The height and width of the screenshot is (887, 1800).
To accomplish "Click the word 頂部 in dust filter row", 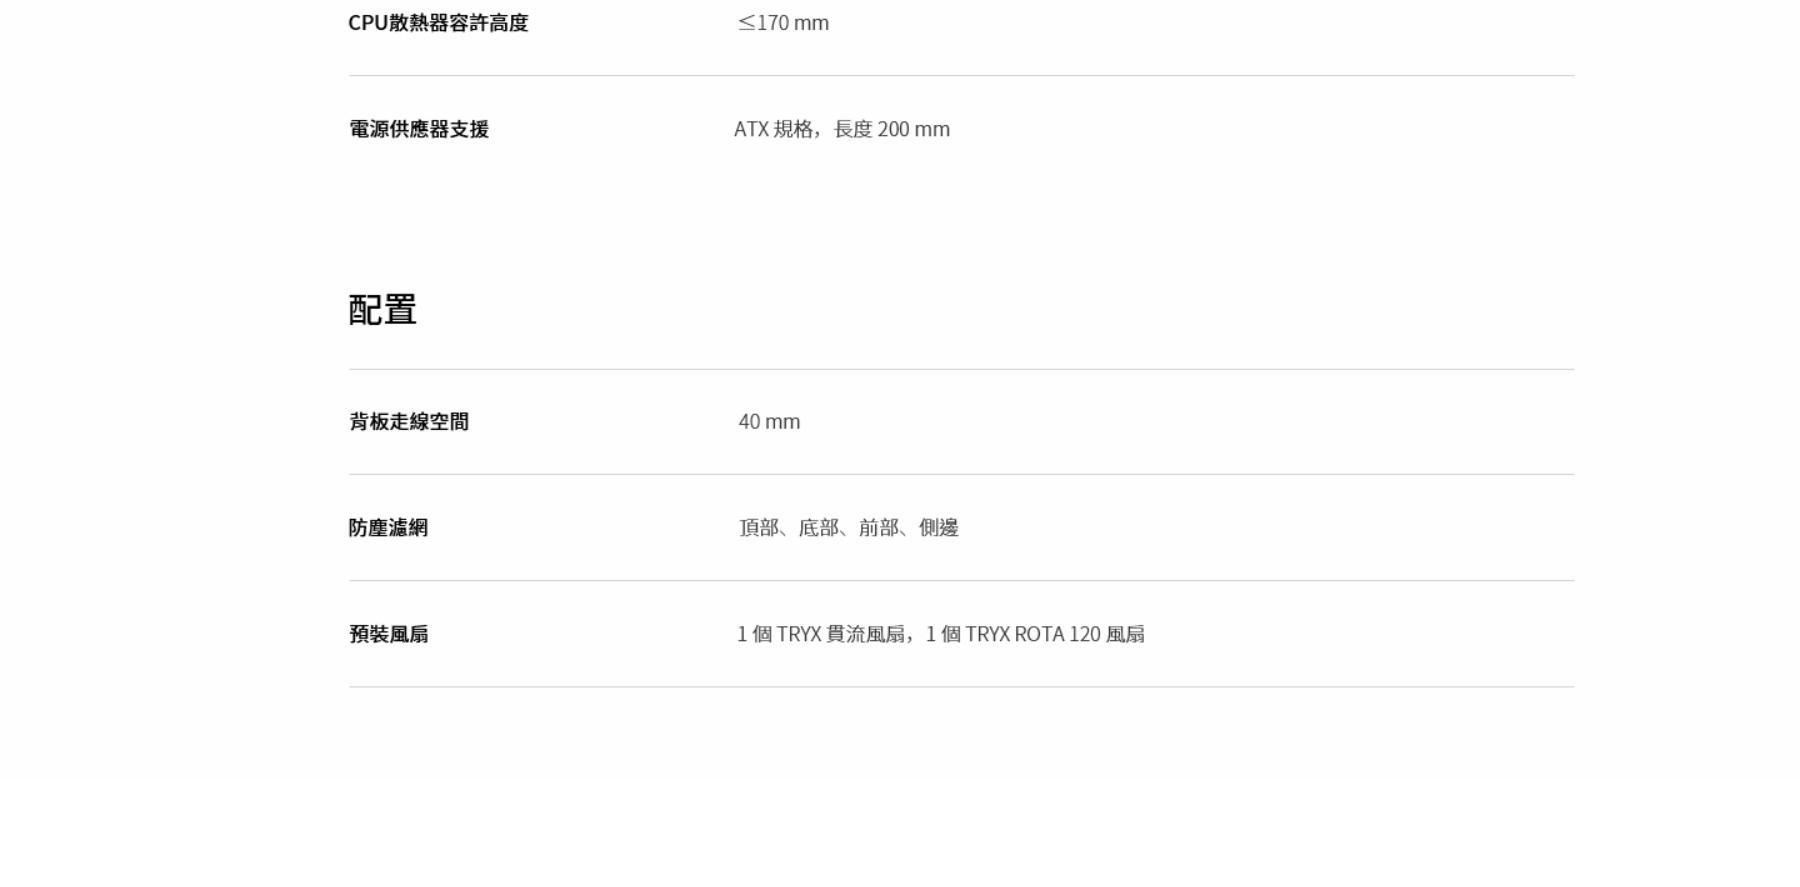I will coord(759,528).
